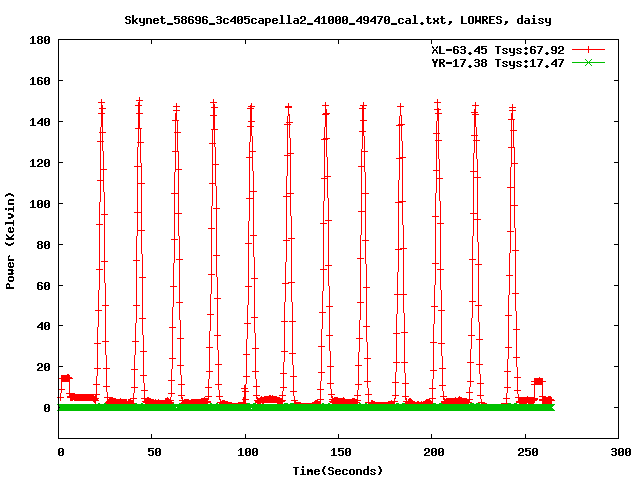Click the 20 y-axis tick label

click(43, 367)
